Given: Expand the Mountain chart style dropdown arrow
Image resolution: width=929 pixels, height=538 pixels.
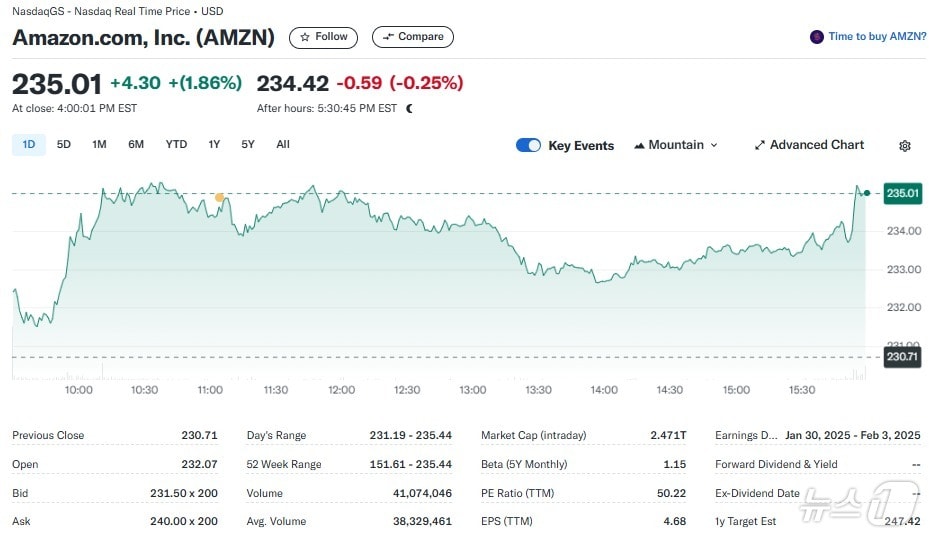Looking at the screenshot, I should coord(714,146).
